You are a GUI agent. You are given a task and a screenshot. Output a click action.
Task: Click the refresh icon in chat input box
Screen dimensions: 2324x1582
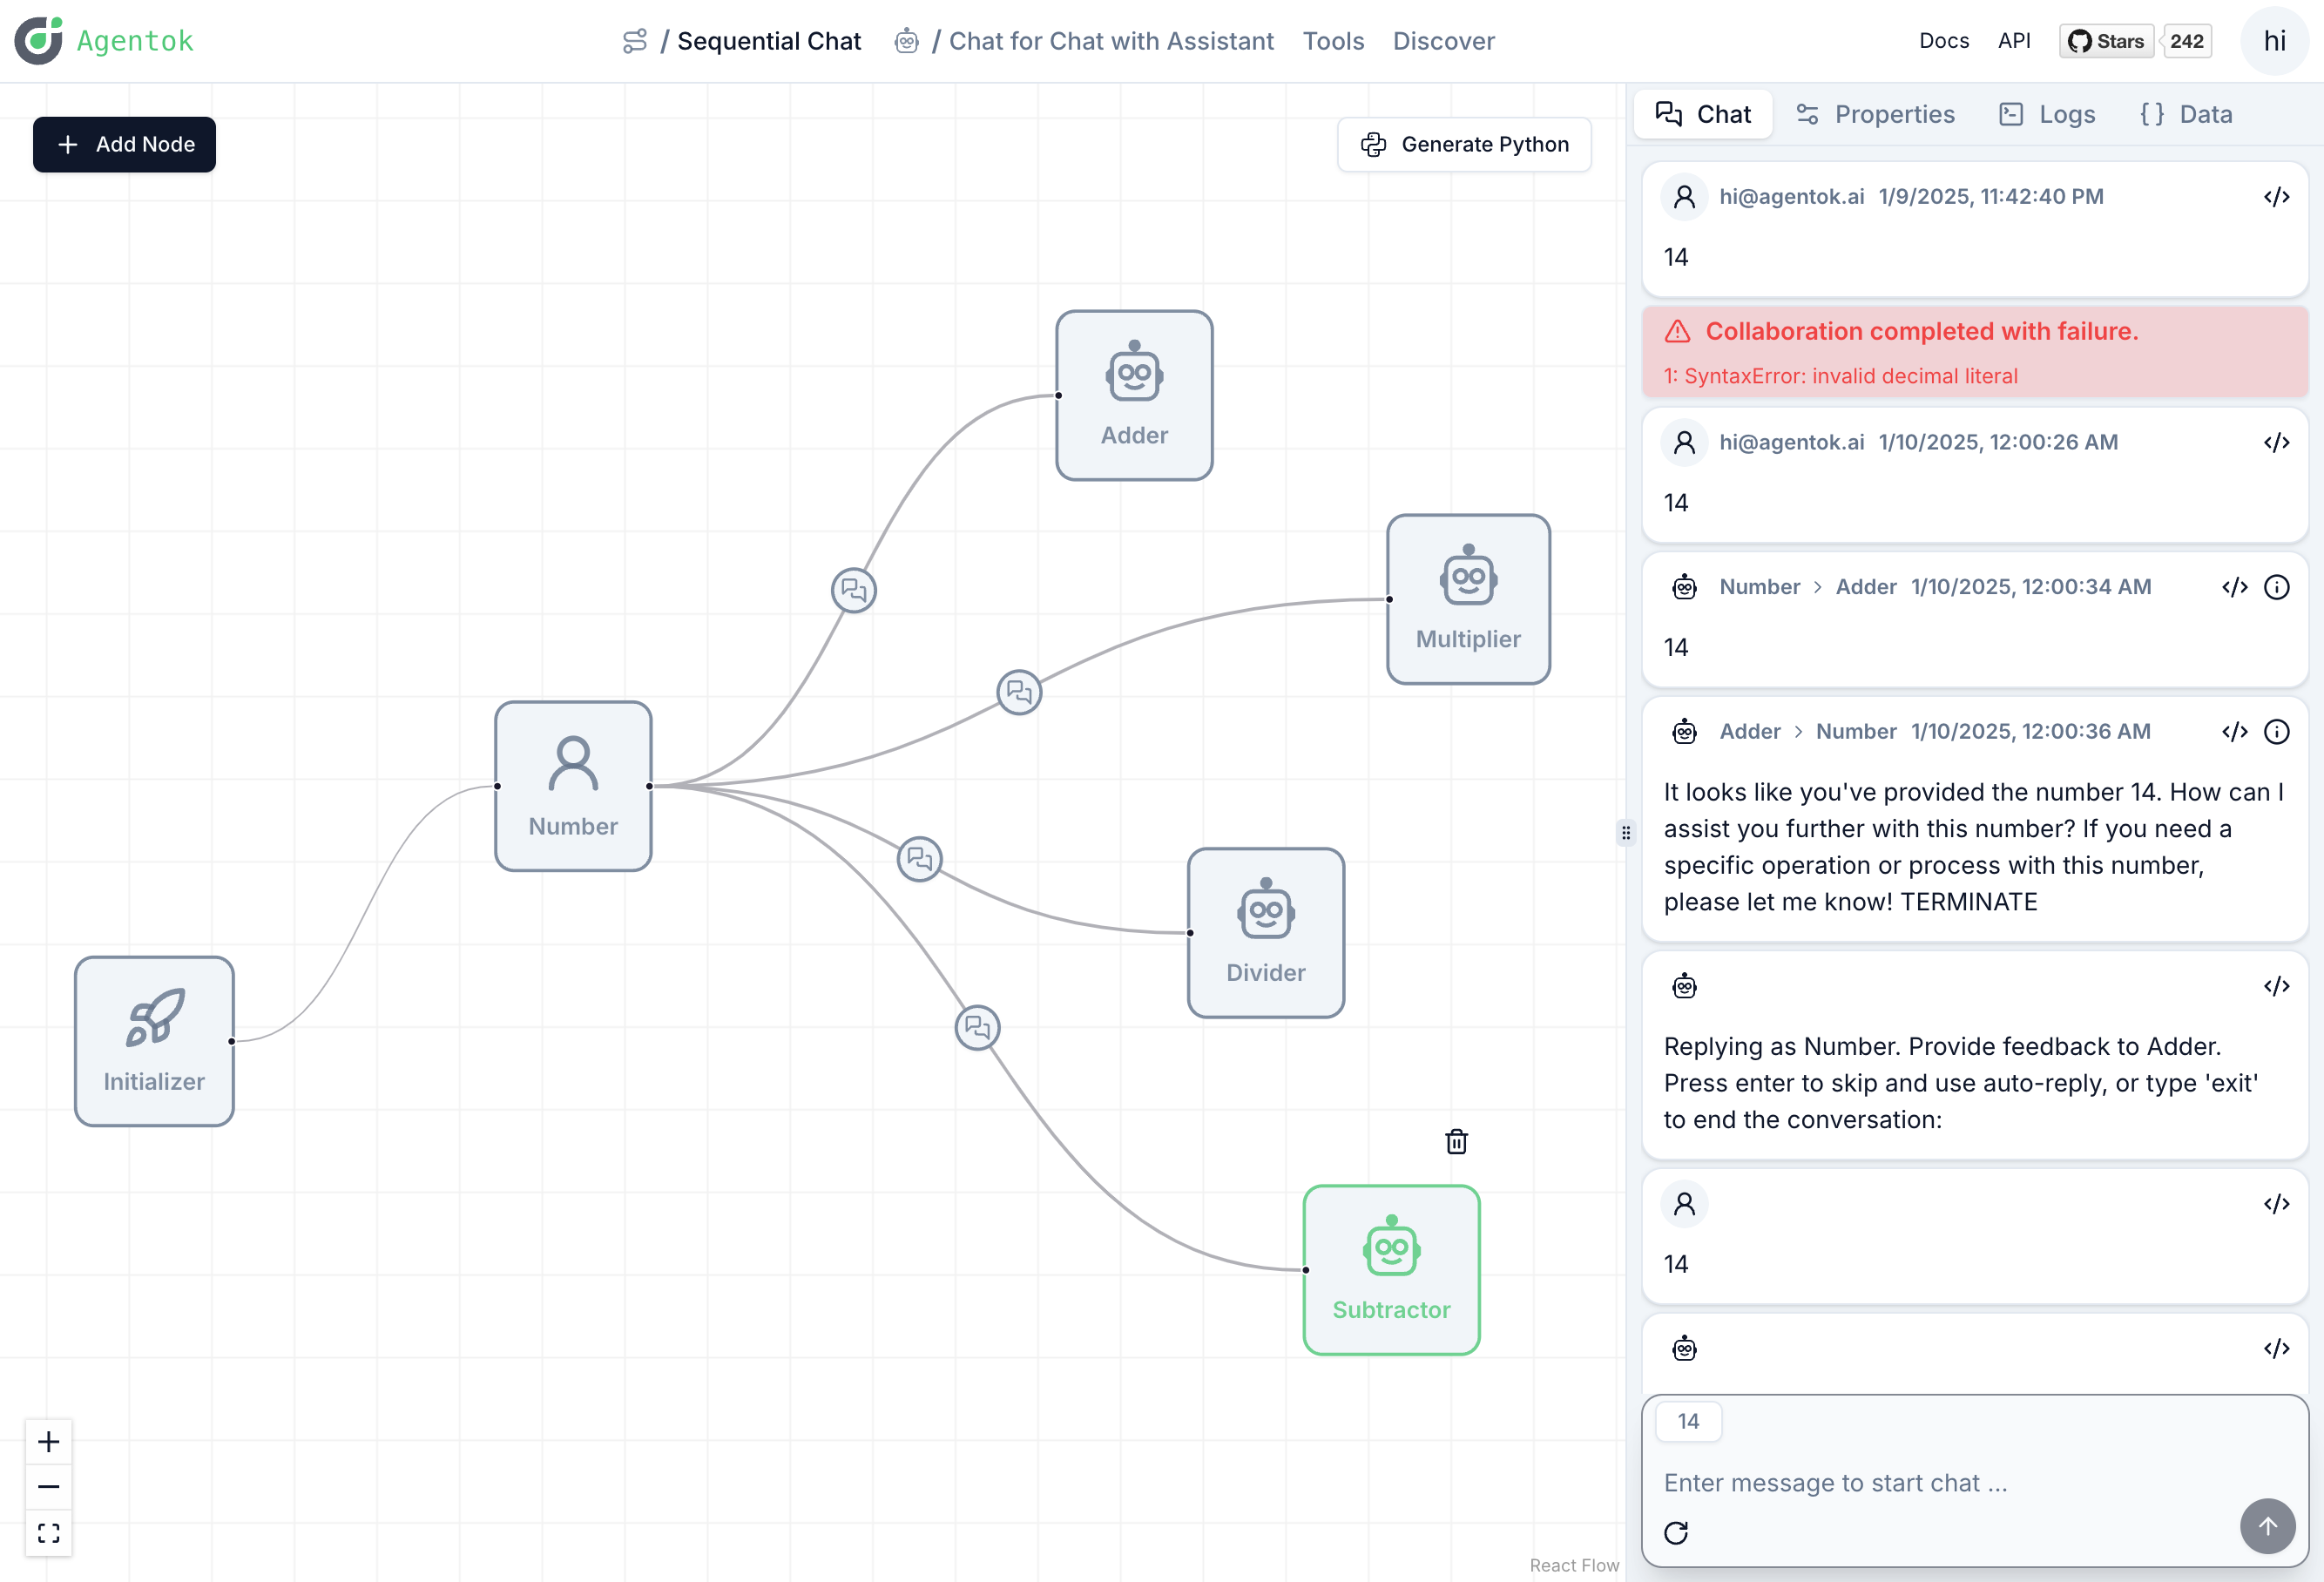[x=1676, y=1532]
